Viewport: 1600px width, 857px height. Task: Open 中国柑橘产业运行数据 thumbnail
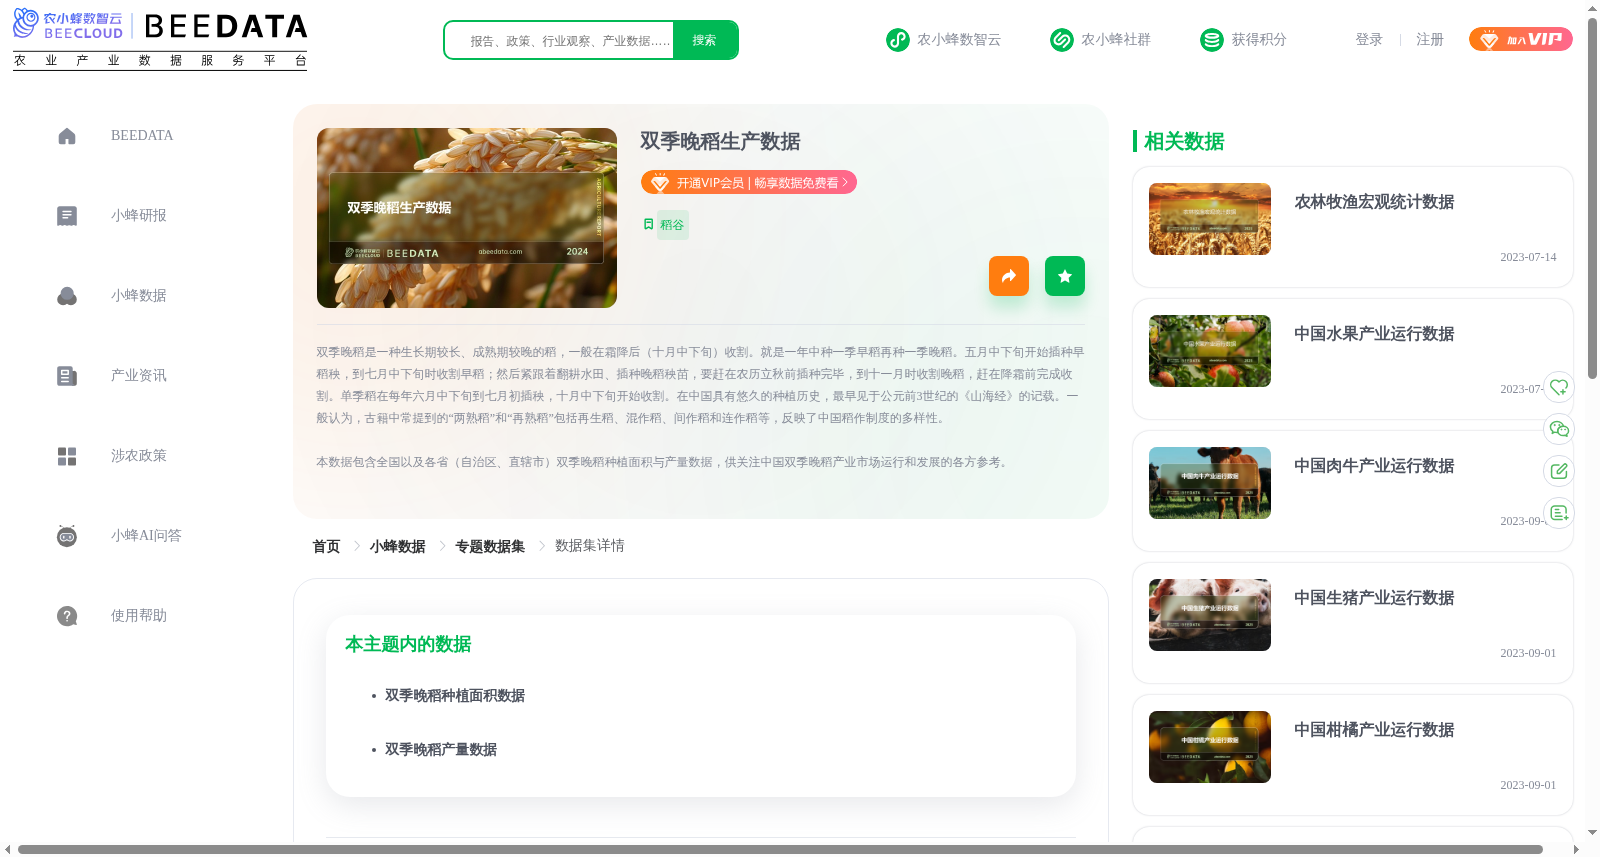pyautogui.click(x=1210, y=747)
